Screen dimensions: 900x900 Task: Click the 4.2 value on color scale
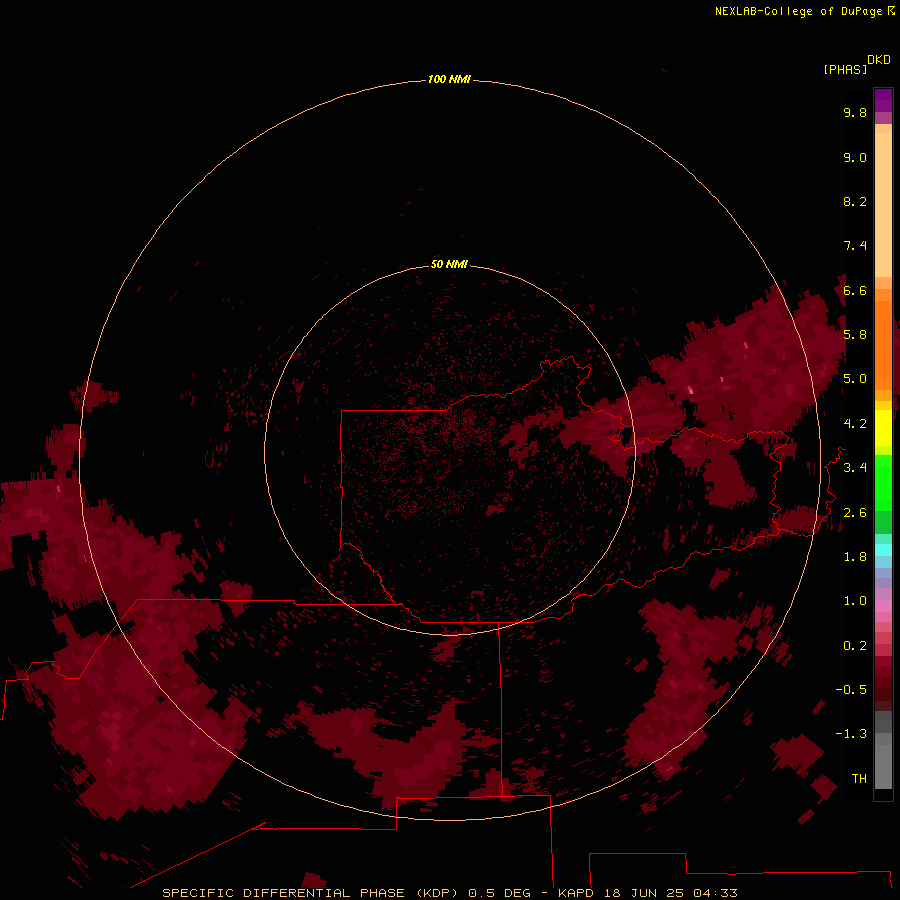pos(855,424)
